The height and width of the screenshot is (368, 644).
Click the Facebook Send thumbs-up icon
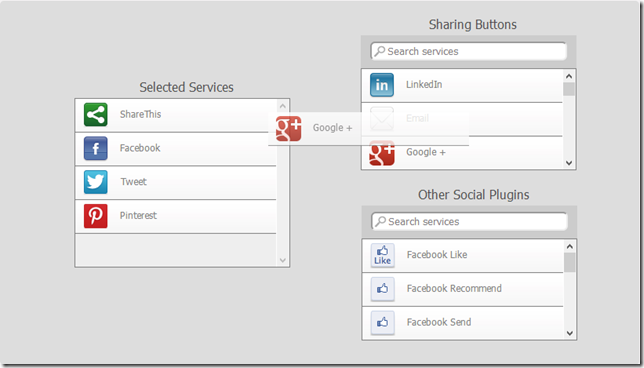[x=382, y=322]
